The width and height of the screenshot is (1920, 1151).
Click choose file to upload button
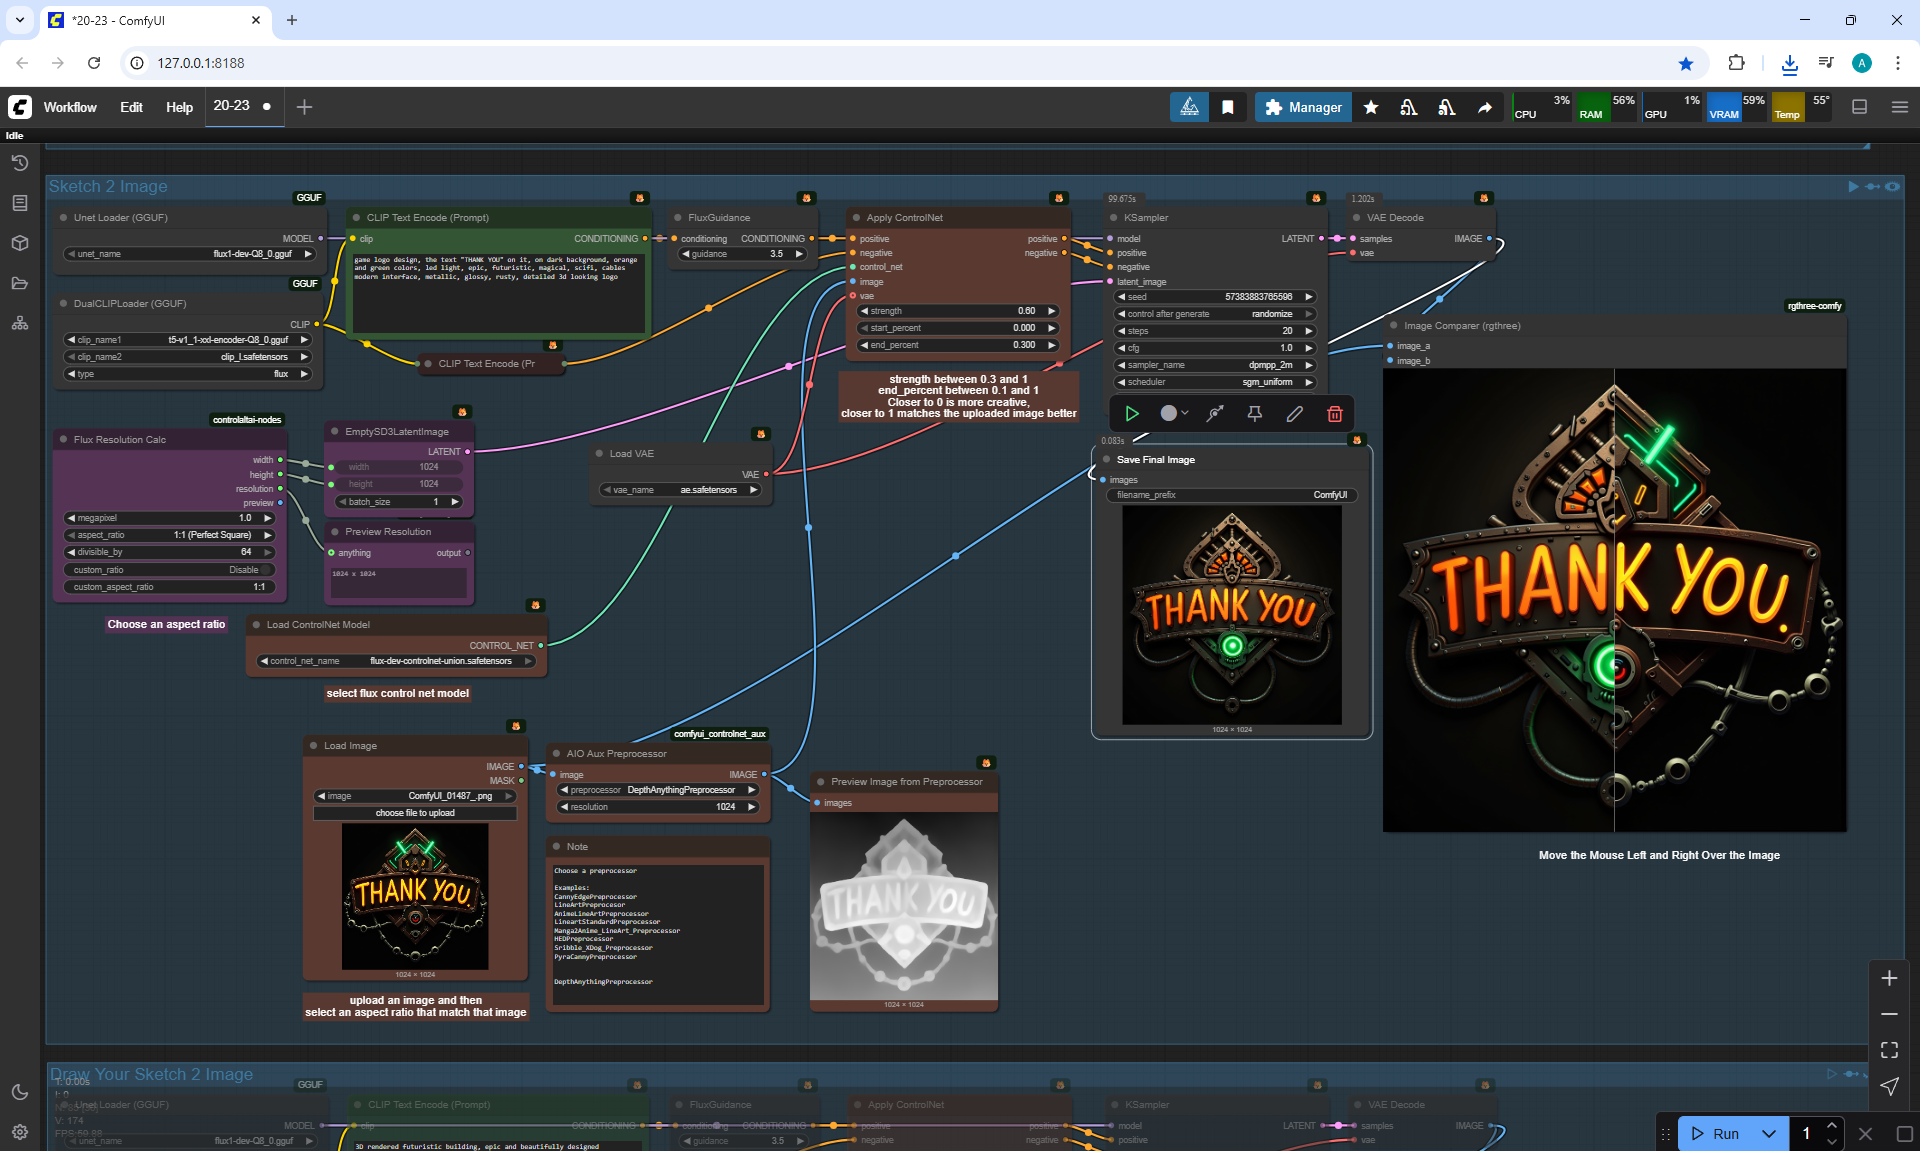click(415, 813)
